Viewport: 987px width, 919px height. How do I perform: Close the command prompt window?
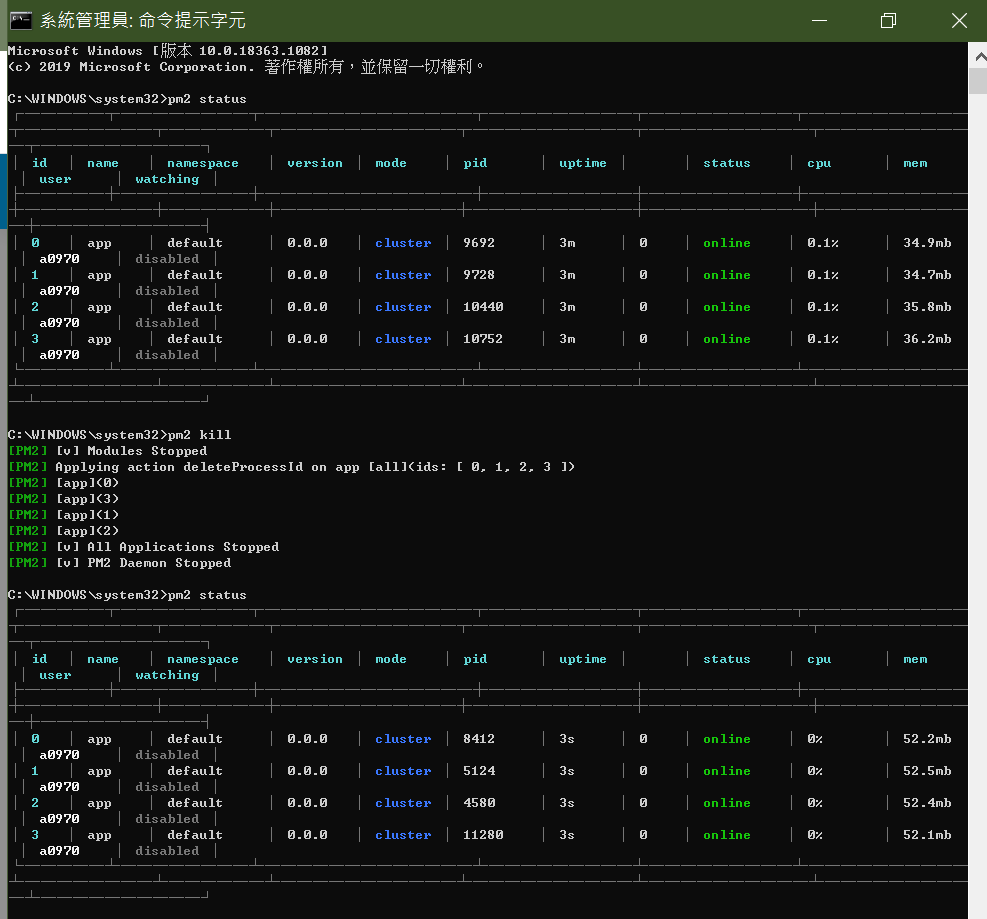pos(959,21)
